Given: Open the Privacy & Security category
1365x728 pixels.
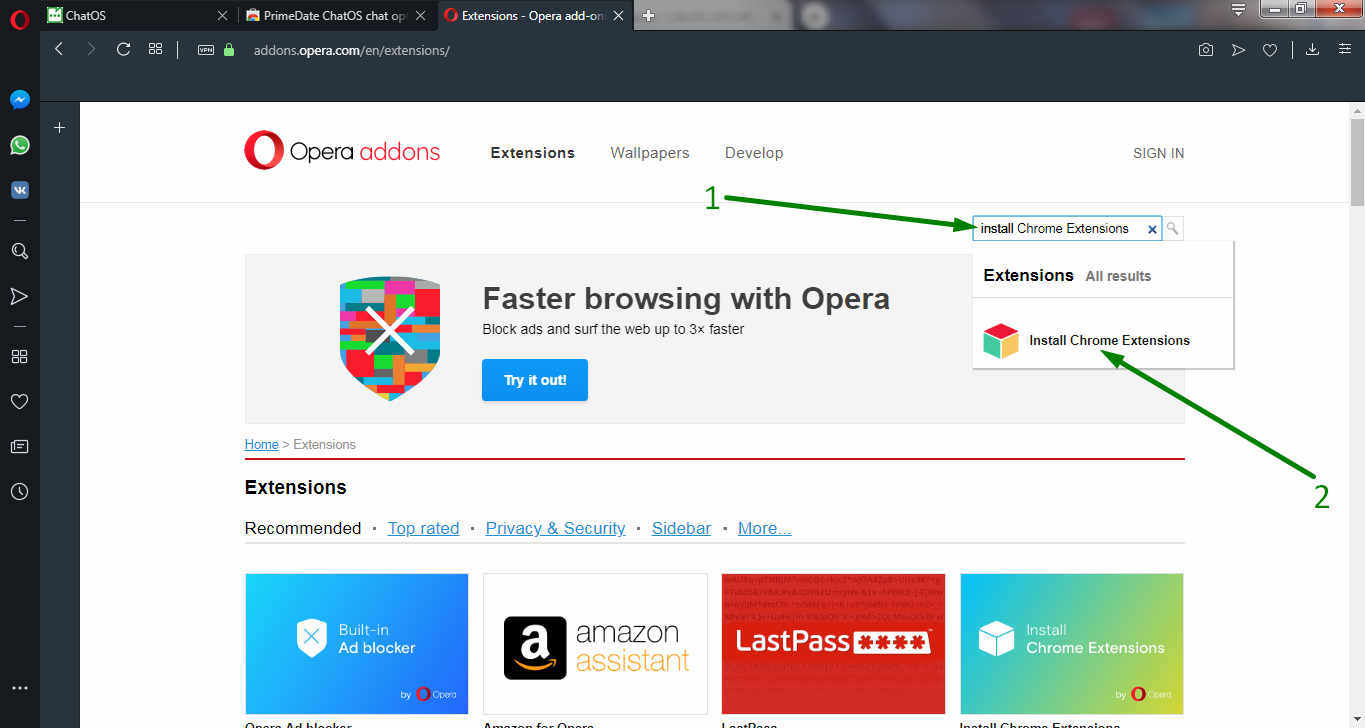Looking at the screenshot, I should (x=556, y=528).
